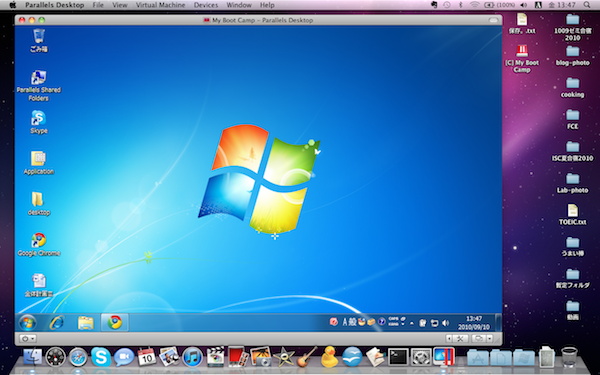Click the Parallels full screen mode button
600x375 pixels.
(461, 339)
